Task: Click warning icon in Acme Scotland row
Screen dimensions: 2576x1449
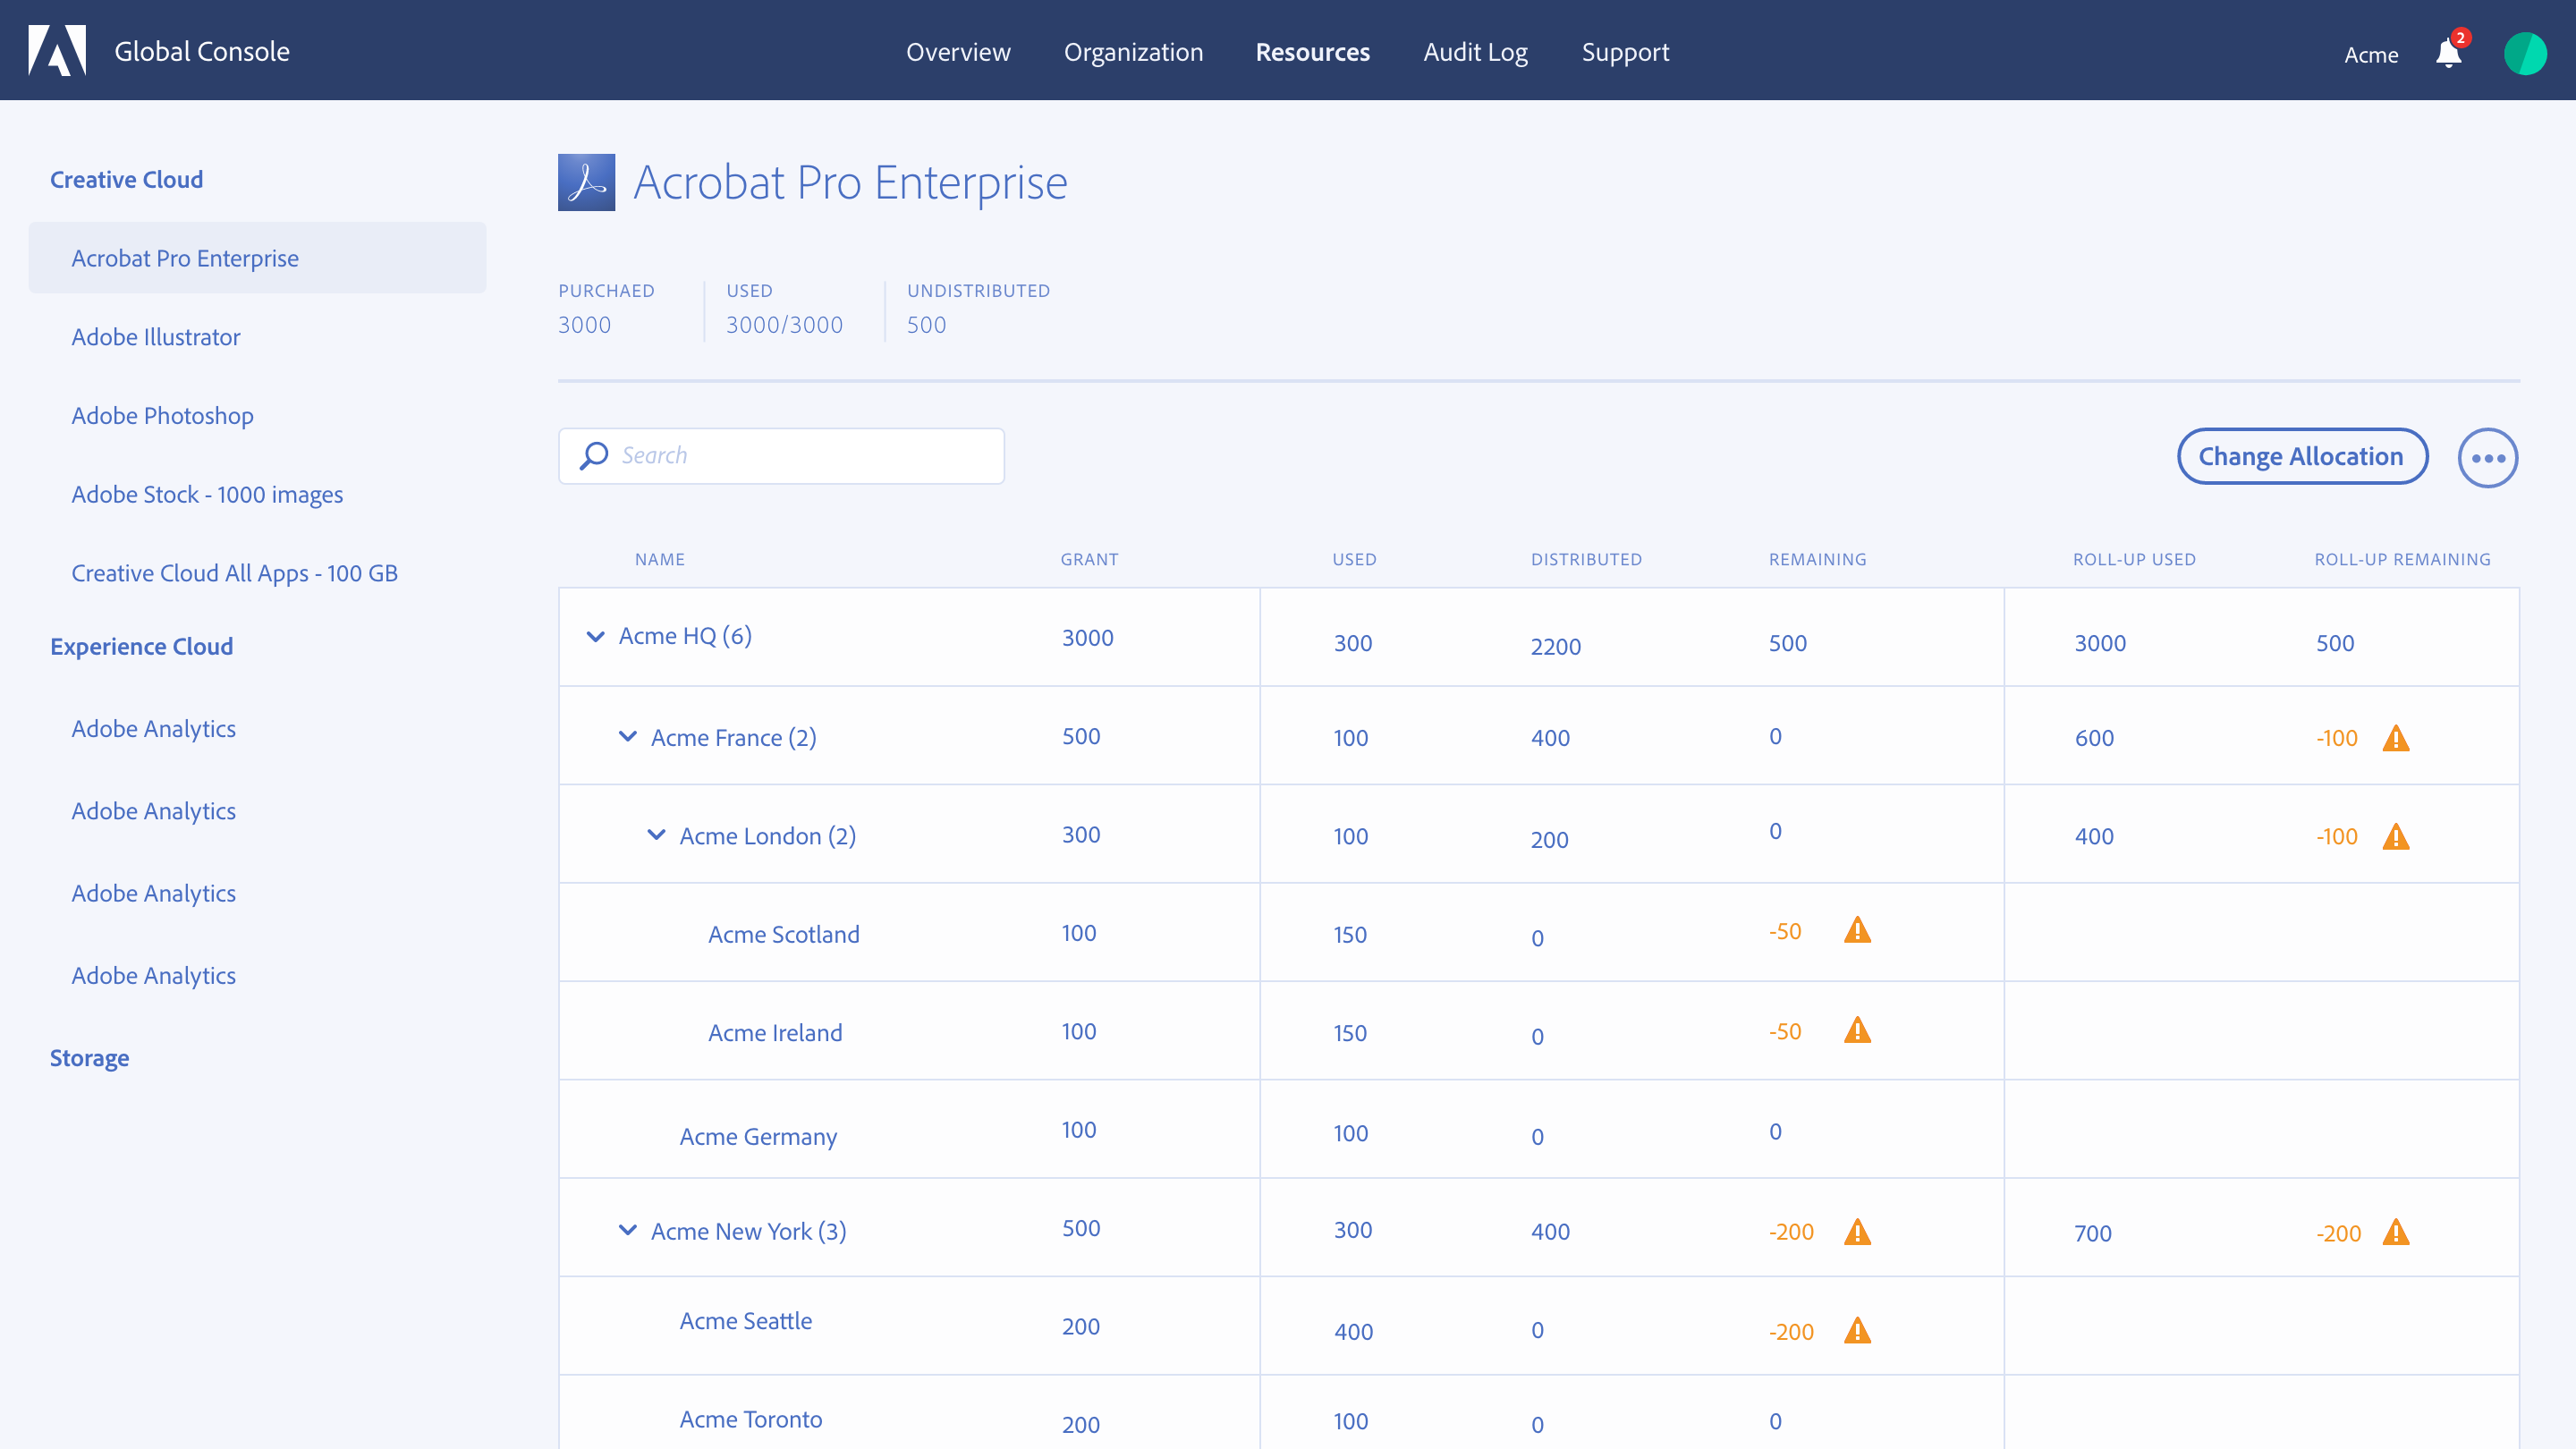Action: [x=1857, y=930]
